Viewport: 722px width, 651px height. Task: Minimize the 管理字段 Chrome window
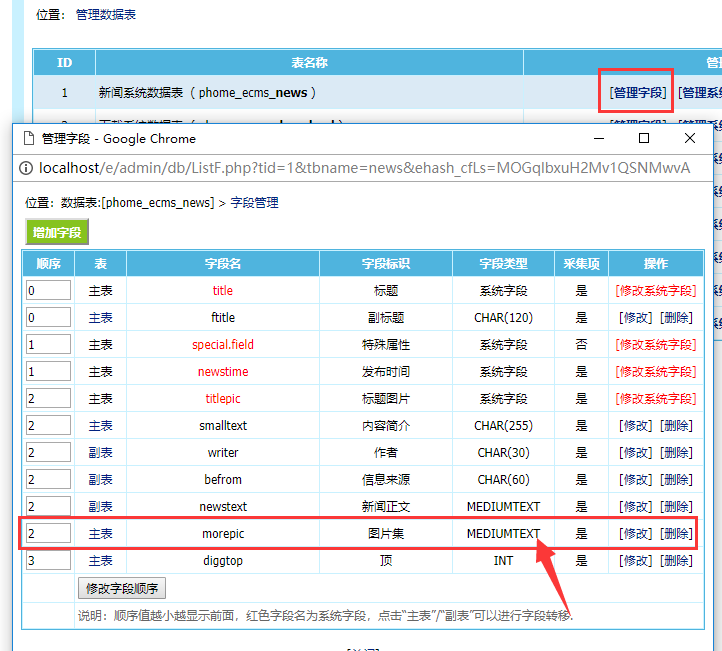[599, 138]
